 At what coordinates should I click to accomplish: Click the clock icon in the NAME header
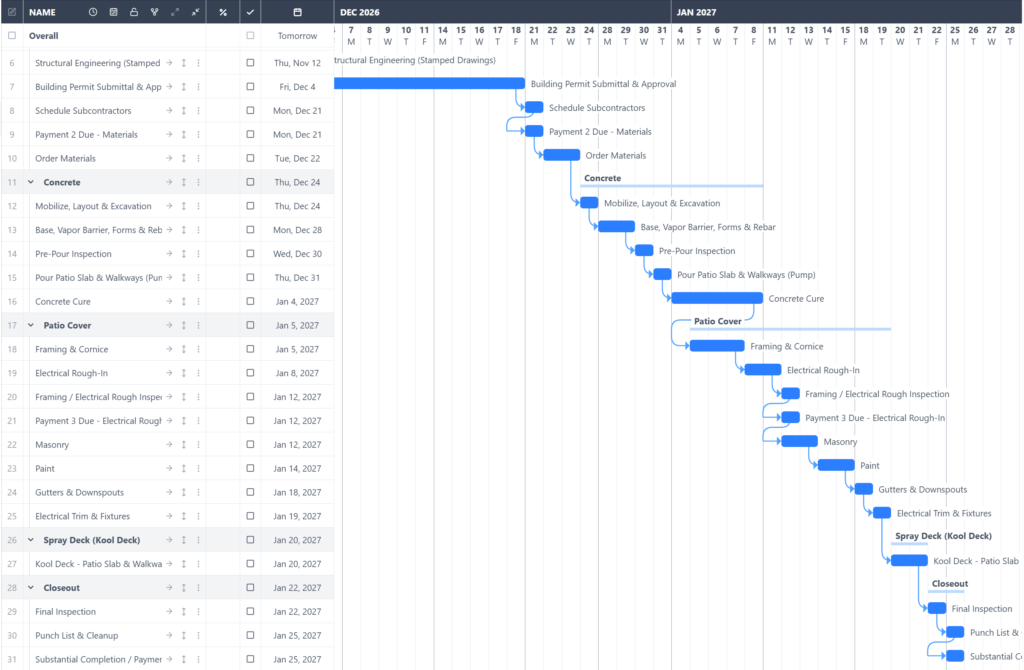pos(93,12)
